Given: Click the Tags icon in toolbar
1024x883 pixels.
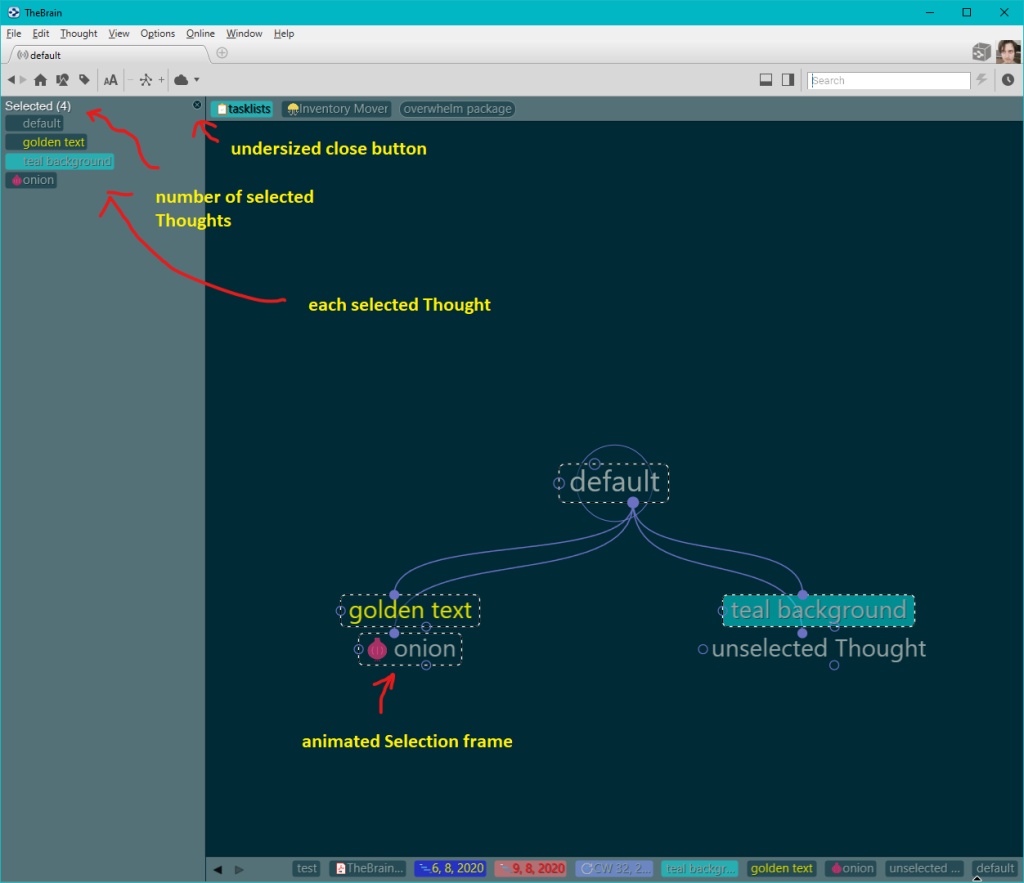Looking at the screenshot, I should point(84,80).
